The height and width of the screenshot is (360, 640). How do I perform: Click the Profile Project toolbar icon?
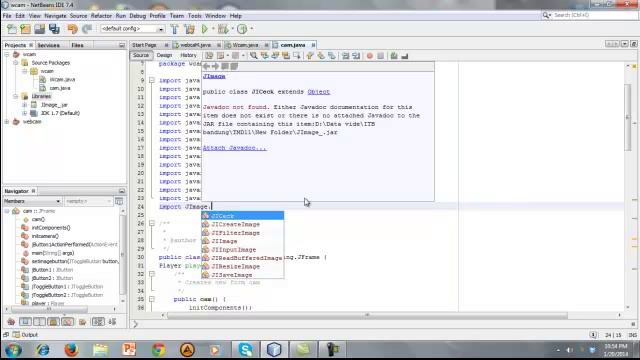[x=242, y=29]
